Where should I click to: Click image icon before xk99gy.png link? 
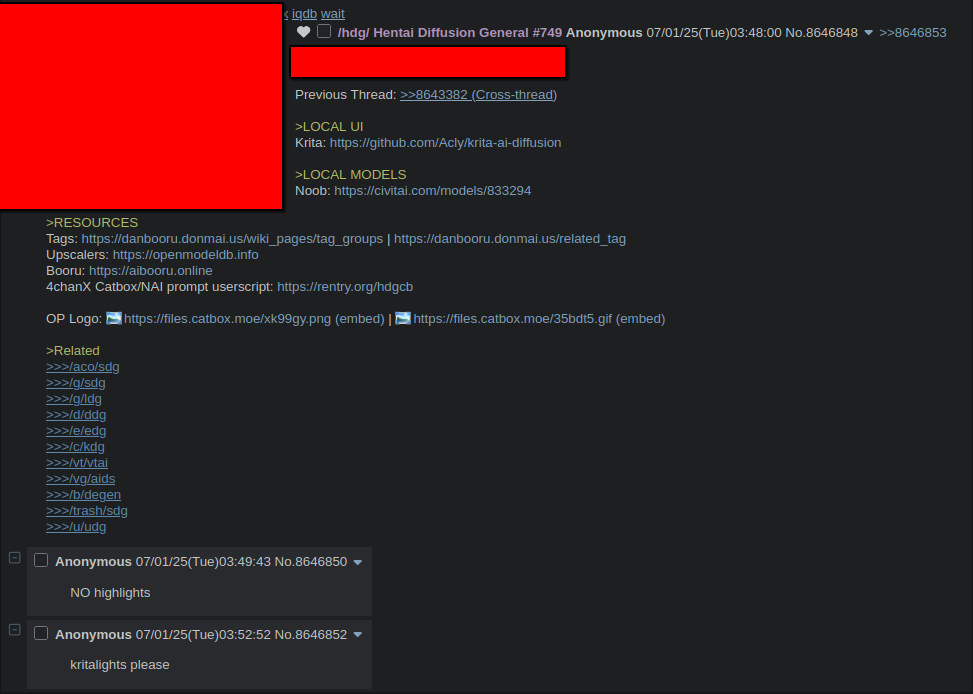coord(114,318)
